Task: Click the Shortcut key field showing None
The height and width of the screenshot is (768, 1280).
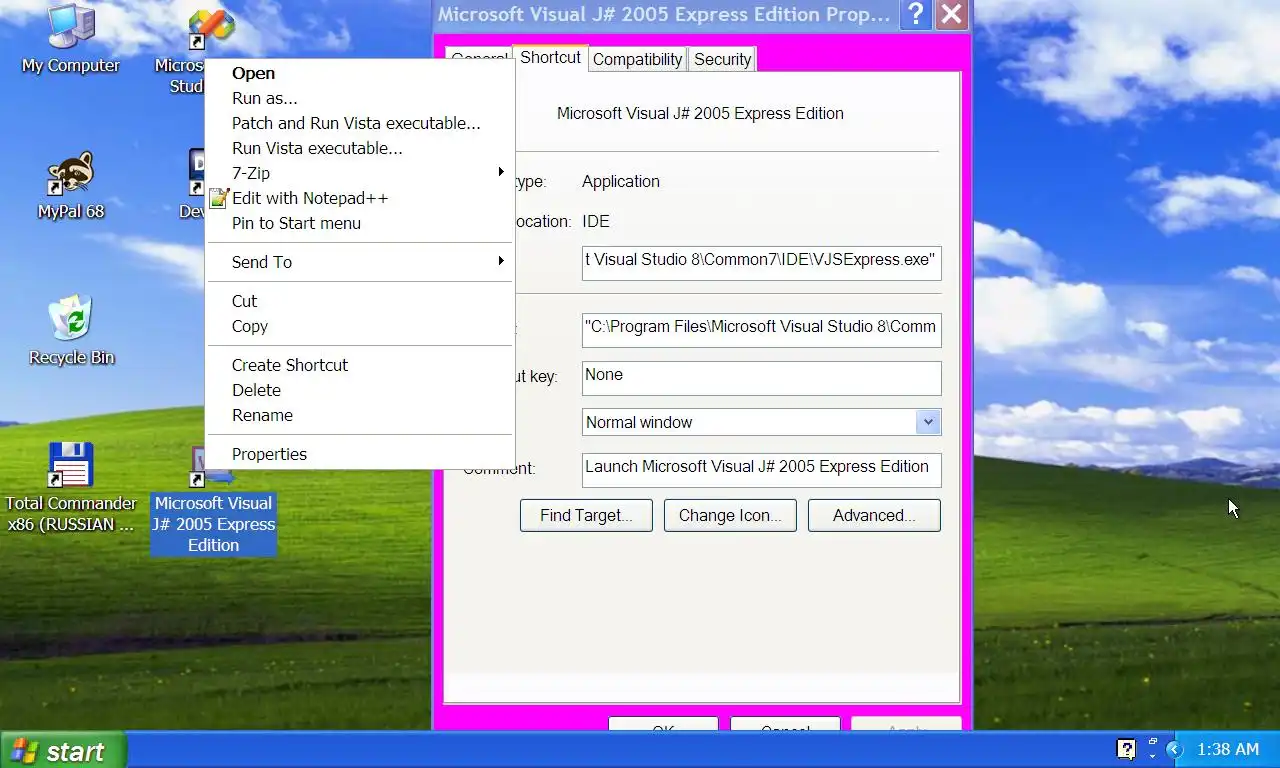Action: [761, 378]
